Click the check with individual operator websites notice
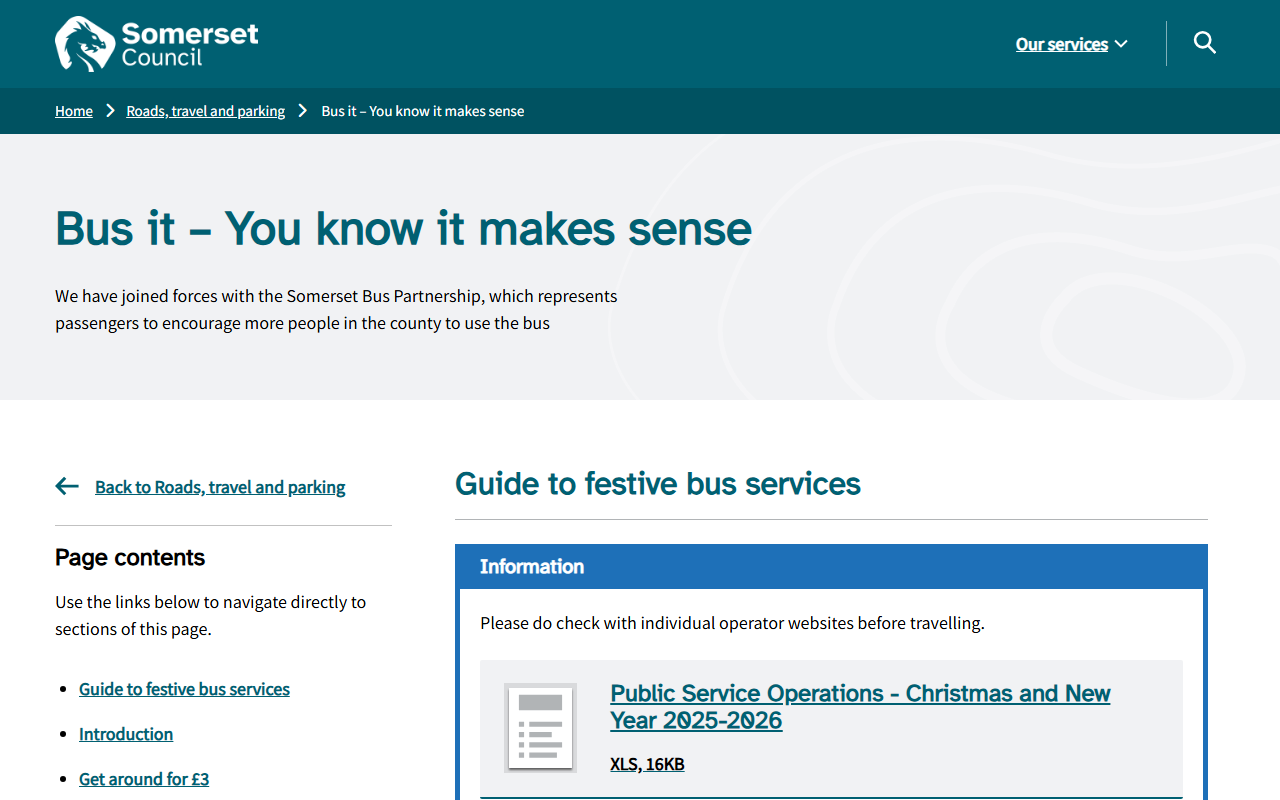 [732, 623]
